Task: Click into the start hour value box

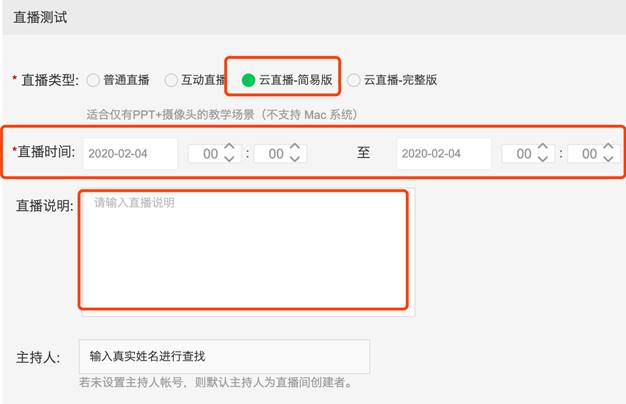Action: (208, 154)
